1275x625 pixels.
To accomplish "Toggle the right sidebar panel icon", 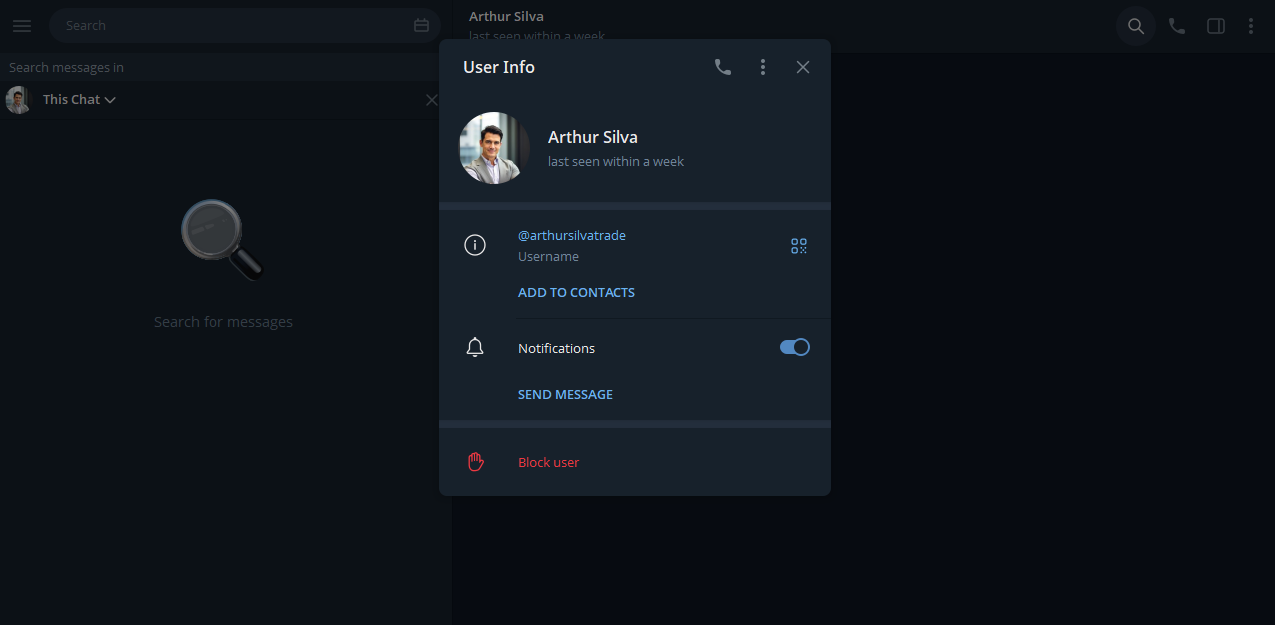I will pos(1215,26).
